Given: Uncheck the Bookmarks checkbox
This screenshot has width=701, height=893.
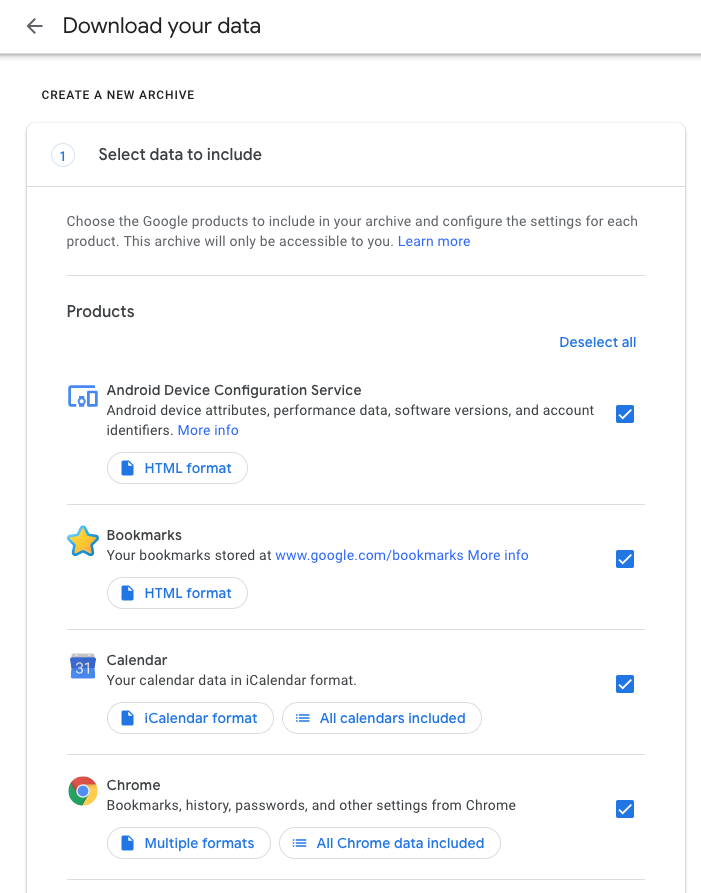Looking at the screenshot, I should [625, 559].
